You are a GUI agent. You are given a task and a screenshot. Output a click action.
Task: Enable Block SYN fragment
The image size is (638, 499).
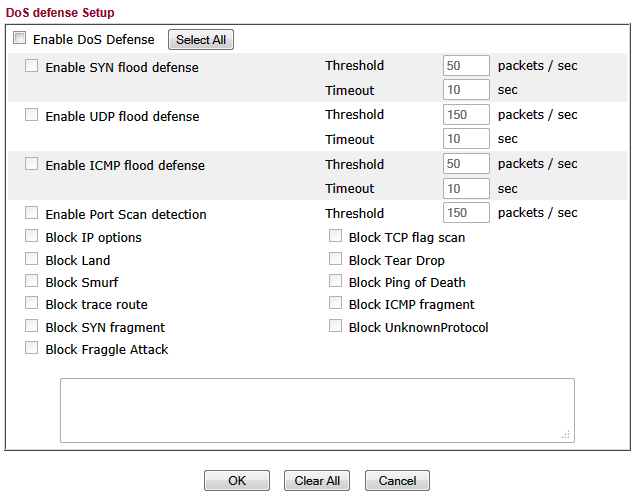[x=32, y=326]
